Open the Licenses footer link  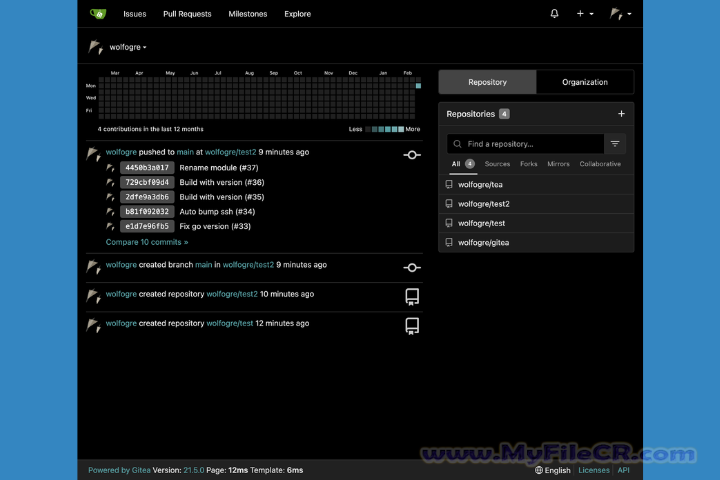point(594,470)
